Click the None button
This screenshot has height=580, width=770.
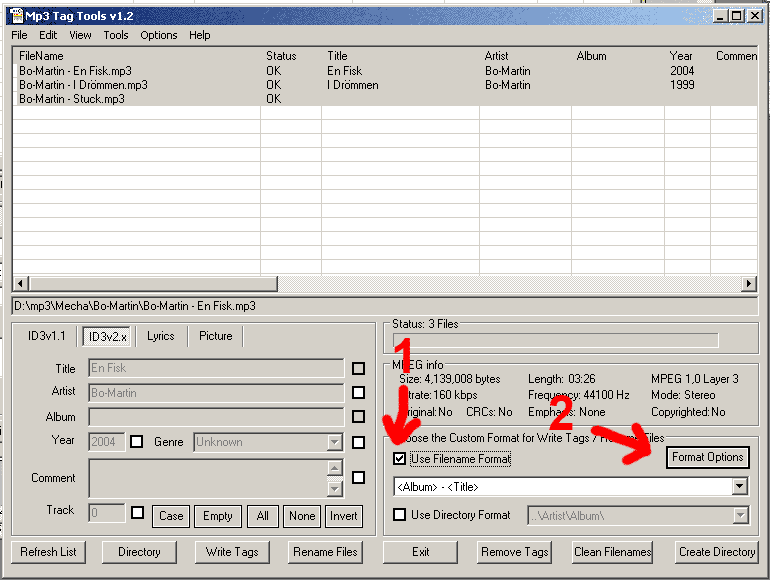coord(302,516)
